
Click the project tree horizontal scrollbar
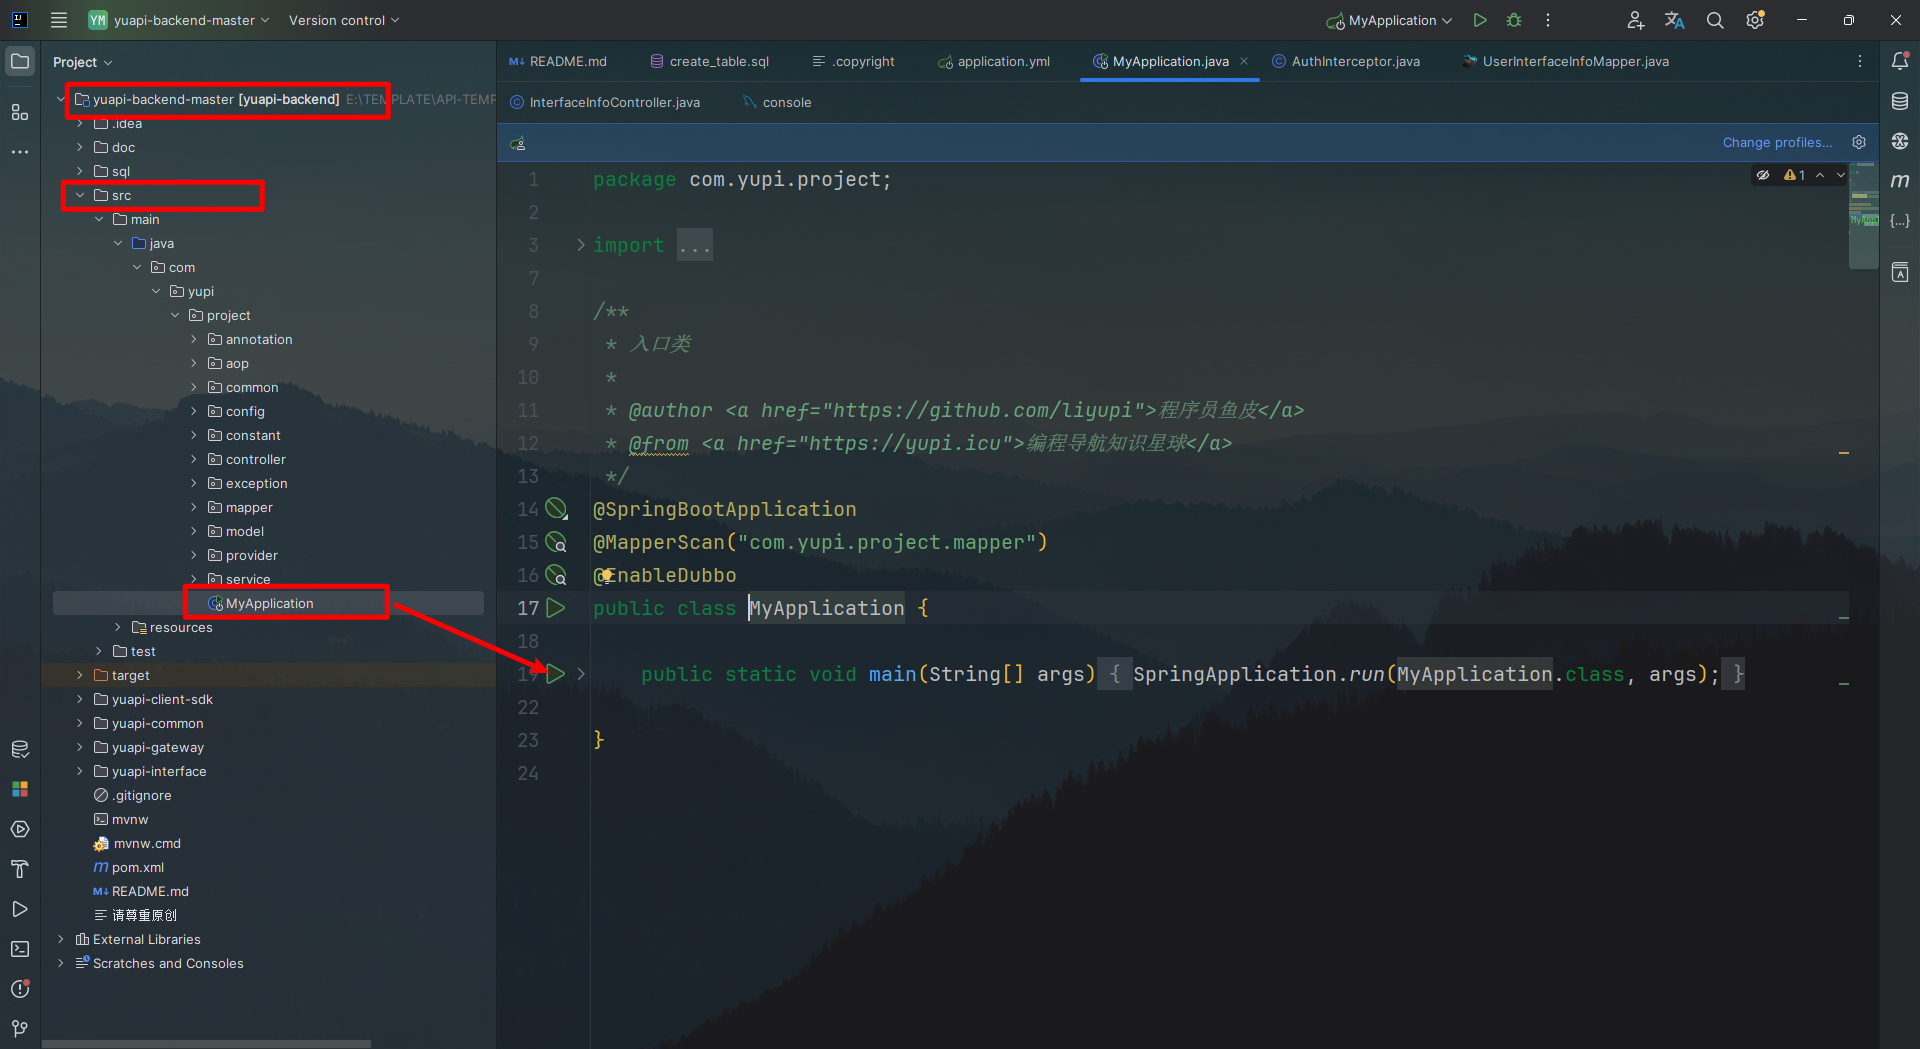coord(206,1044)
